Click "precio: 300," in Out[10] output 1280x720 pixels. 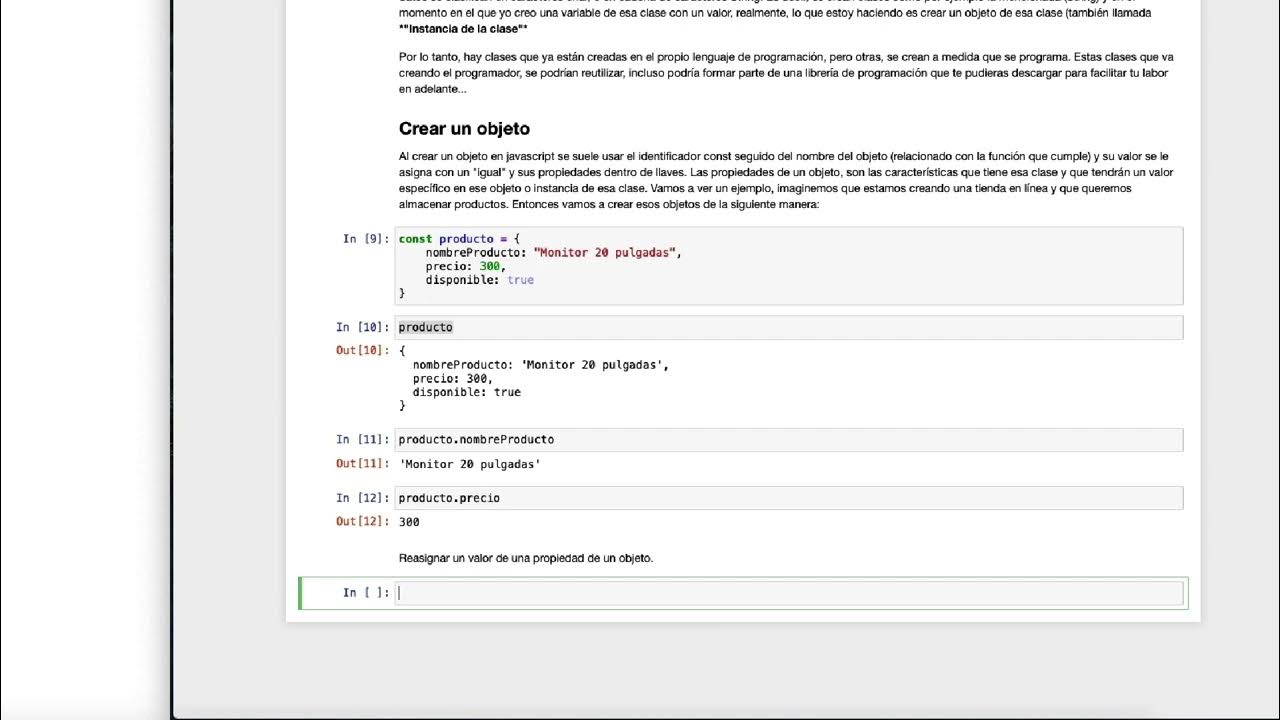click(453, 378)
